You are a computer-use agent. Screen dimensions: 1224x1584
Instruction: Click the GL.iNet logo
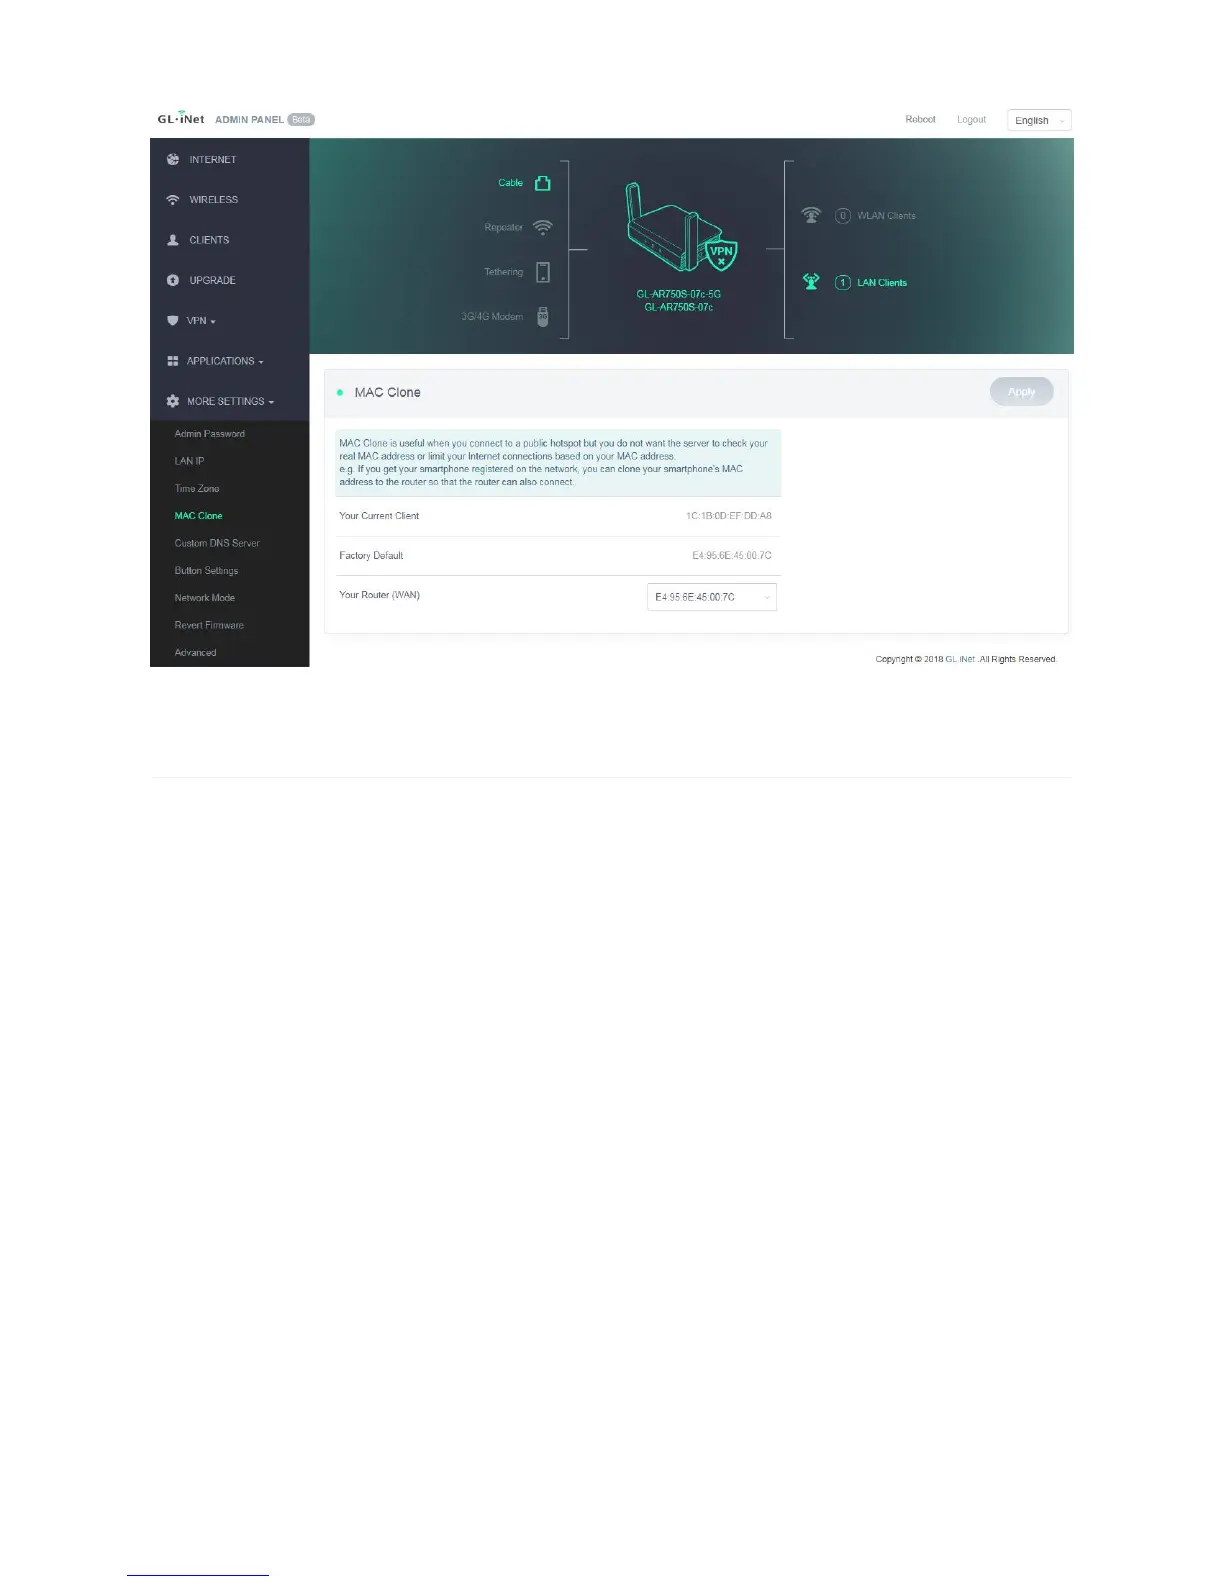click(x=181, y=118)
